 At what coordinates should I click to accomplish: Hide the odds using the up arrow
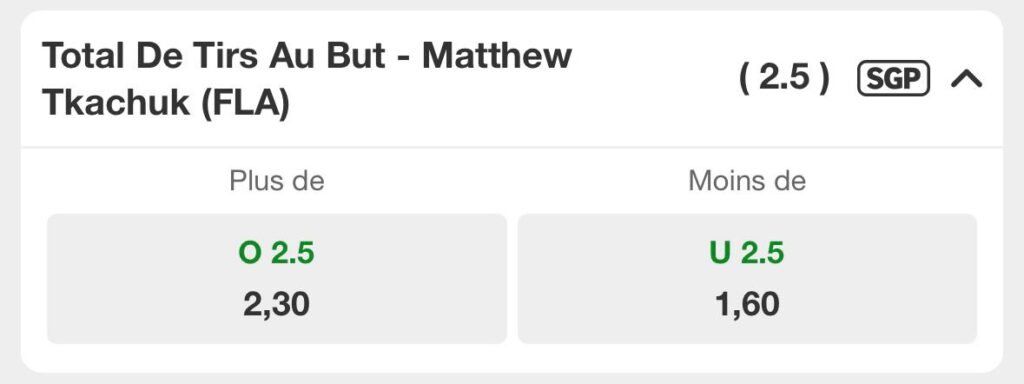click(x=967, y=79)
